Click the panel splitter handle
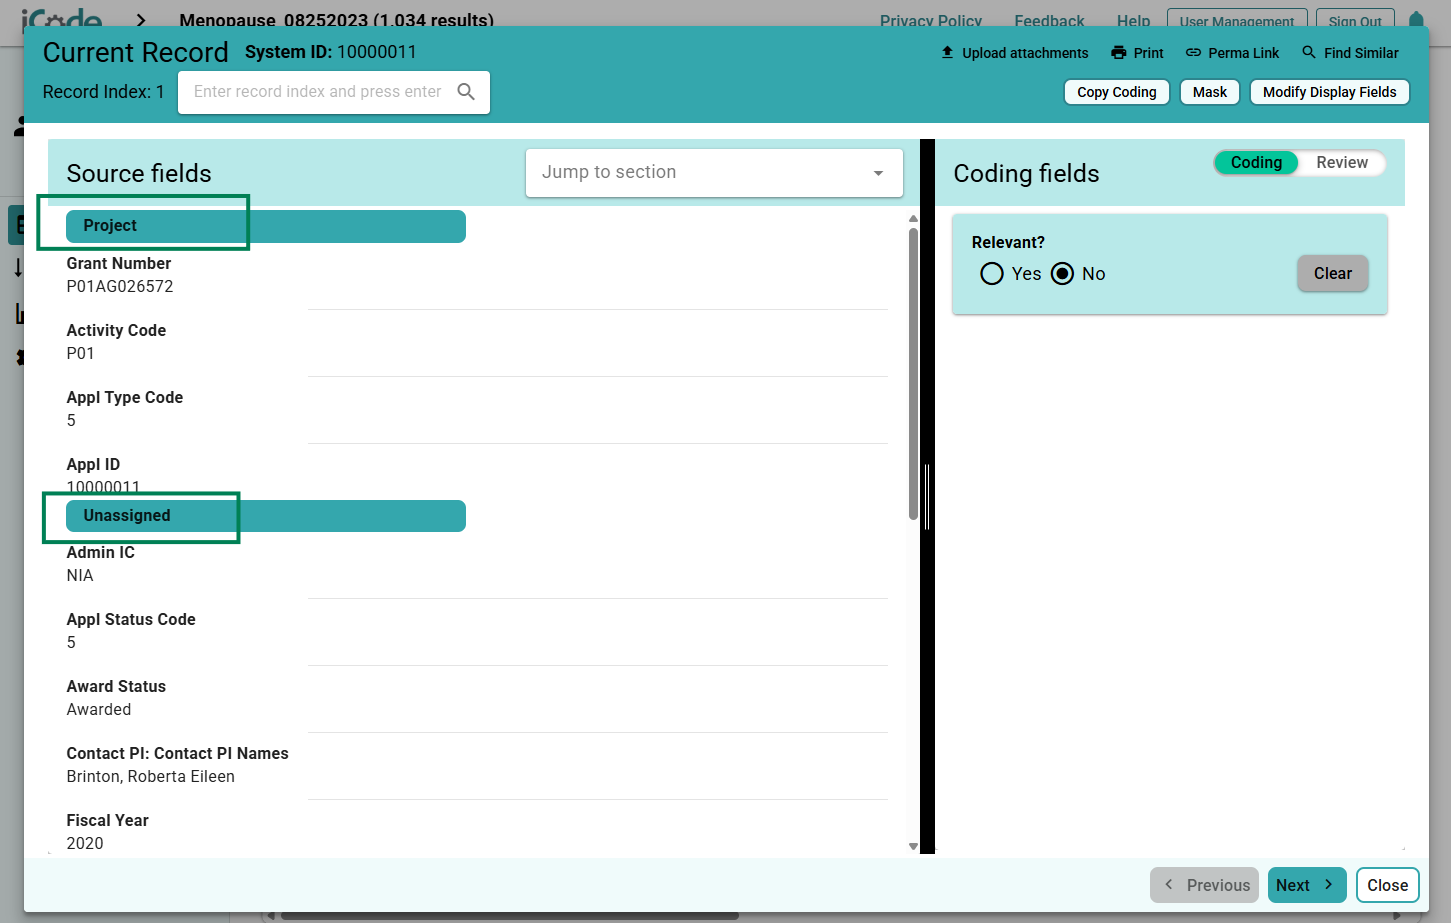This screenshot has height=923, width=1451. pos(928,497)
